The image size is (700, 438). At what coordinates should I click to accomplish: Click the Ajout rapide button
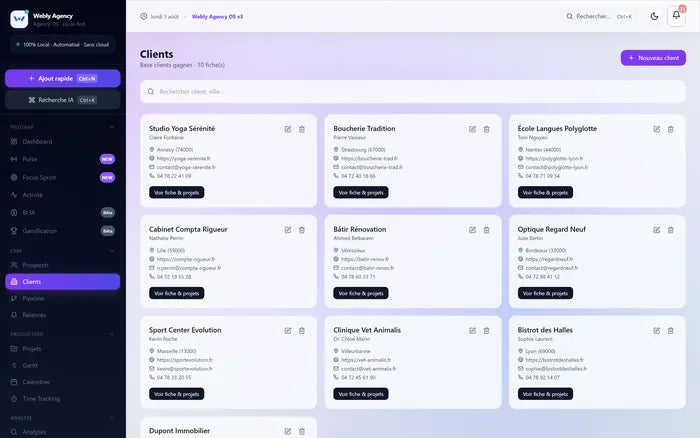62,79
